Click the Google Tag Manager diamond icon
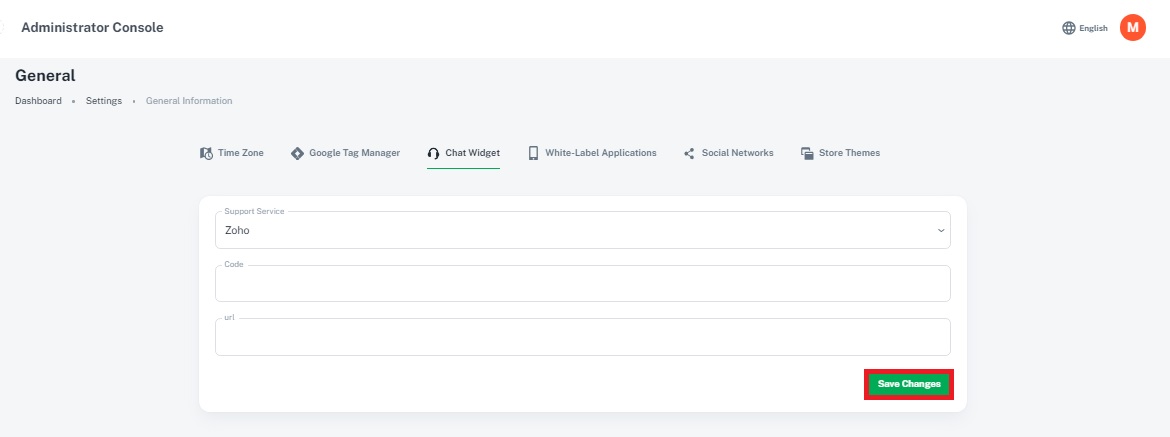1170x437 pixels. coord(297,153)
